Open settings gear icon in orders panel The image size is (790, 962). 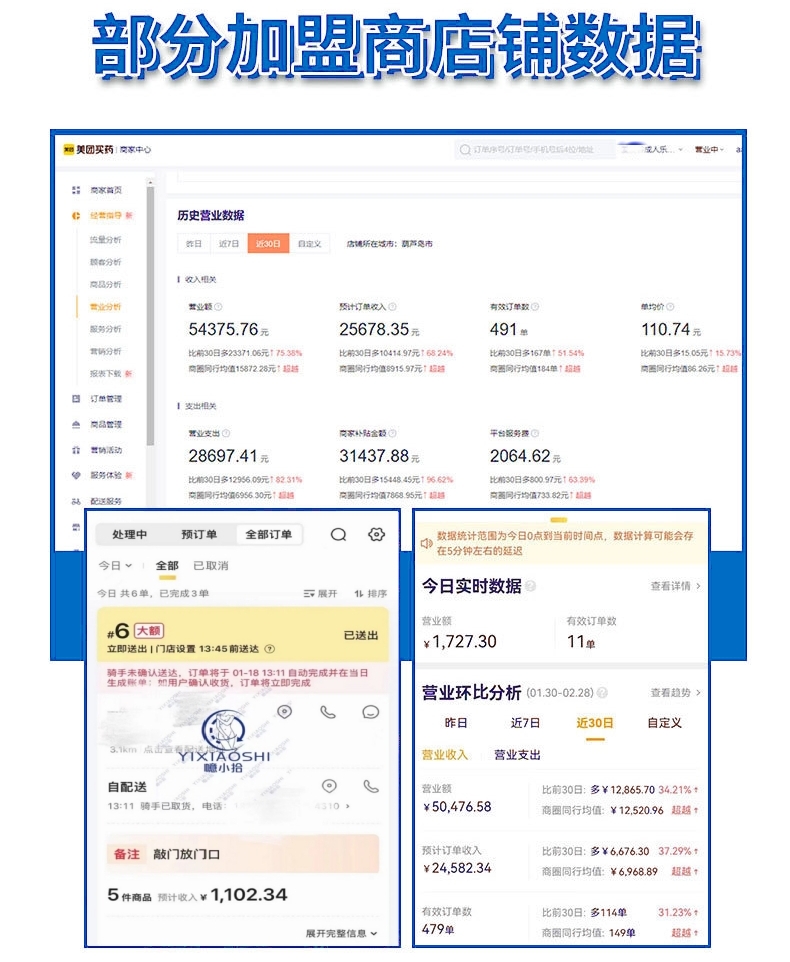(x=376, y=535)
